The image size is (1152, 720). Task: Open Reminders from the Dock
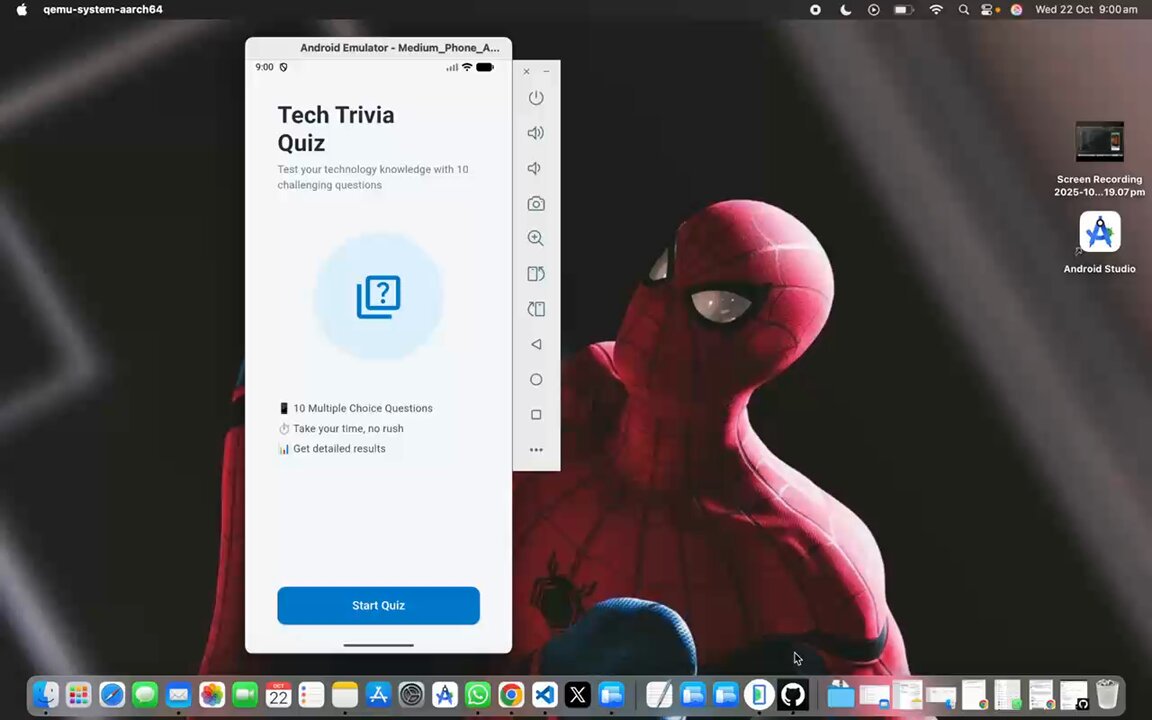[x=312, y=694]
